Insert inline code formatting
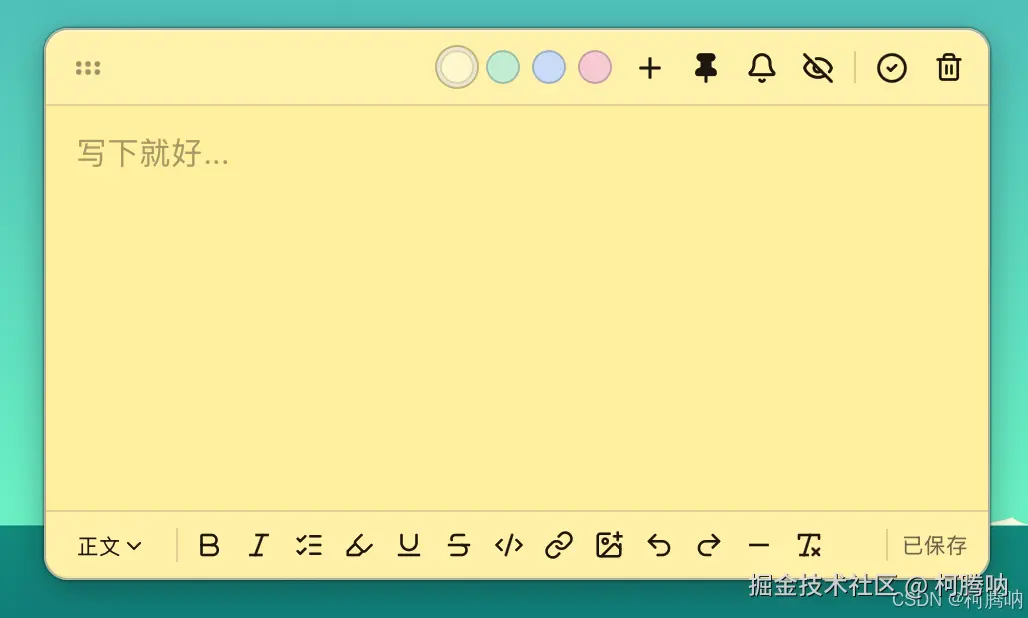Screen dimensions: 1028x618 [509, 545]
